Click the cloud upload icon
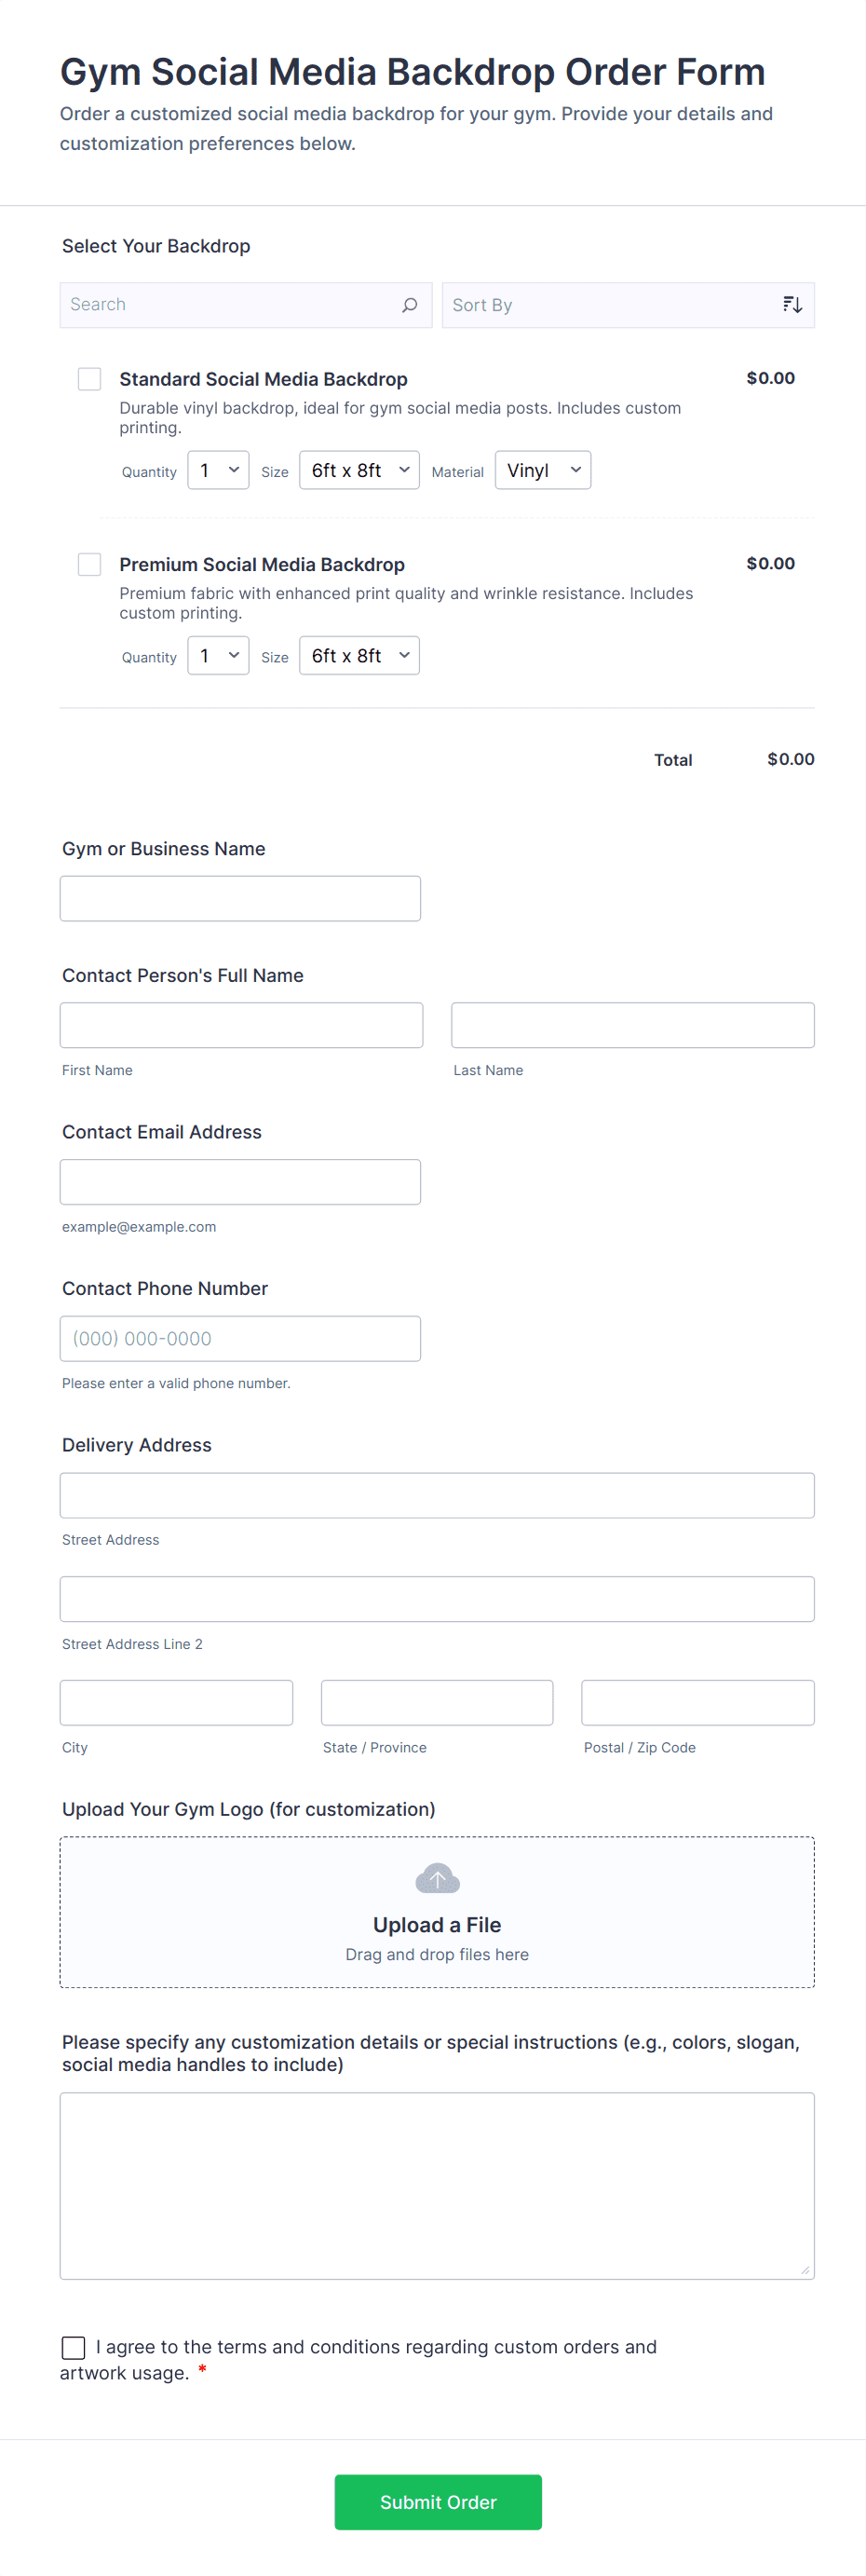 tap(436, 1878)
